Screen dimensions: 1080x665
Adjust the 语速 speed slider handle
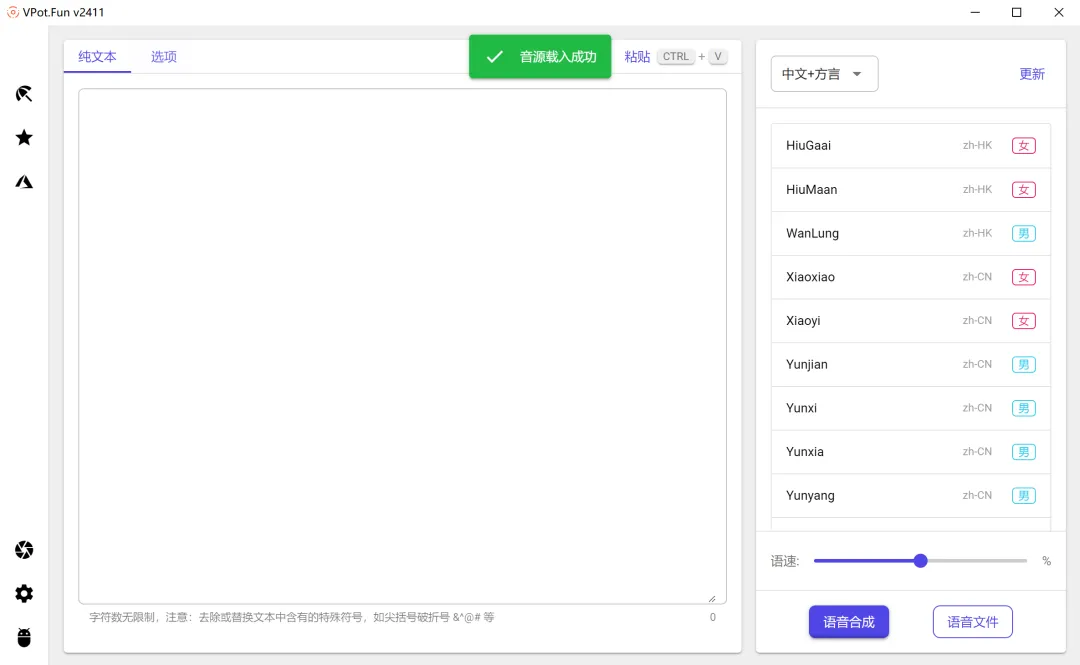pos(920,561)
